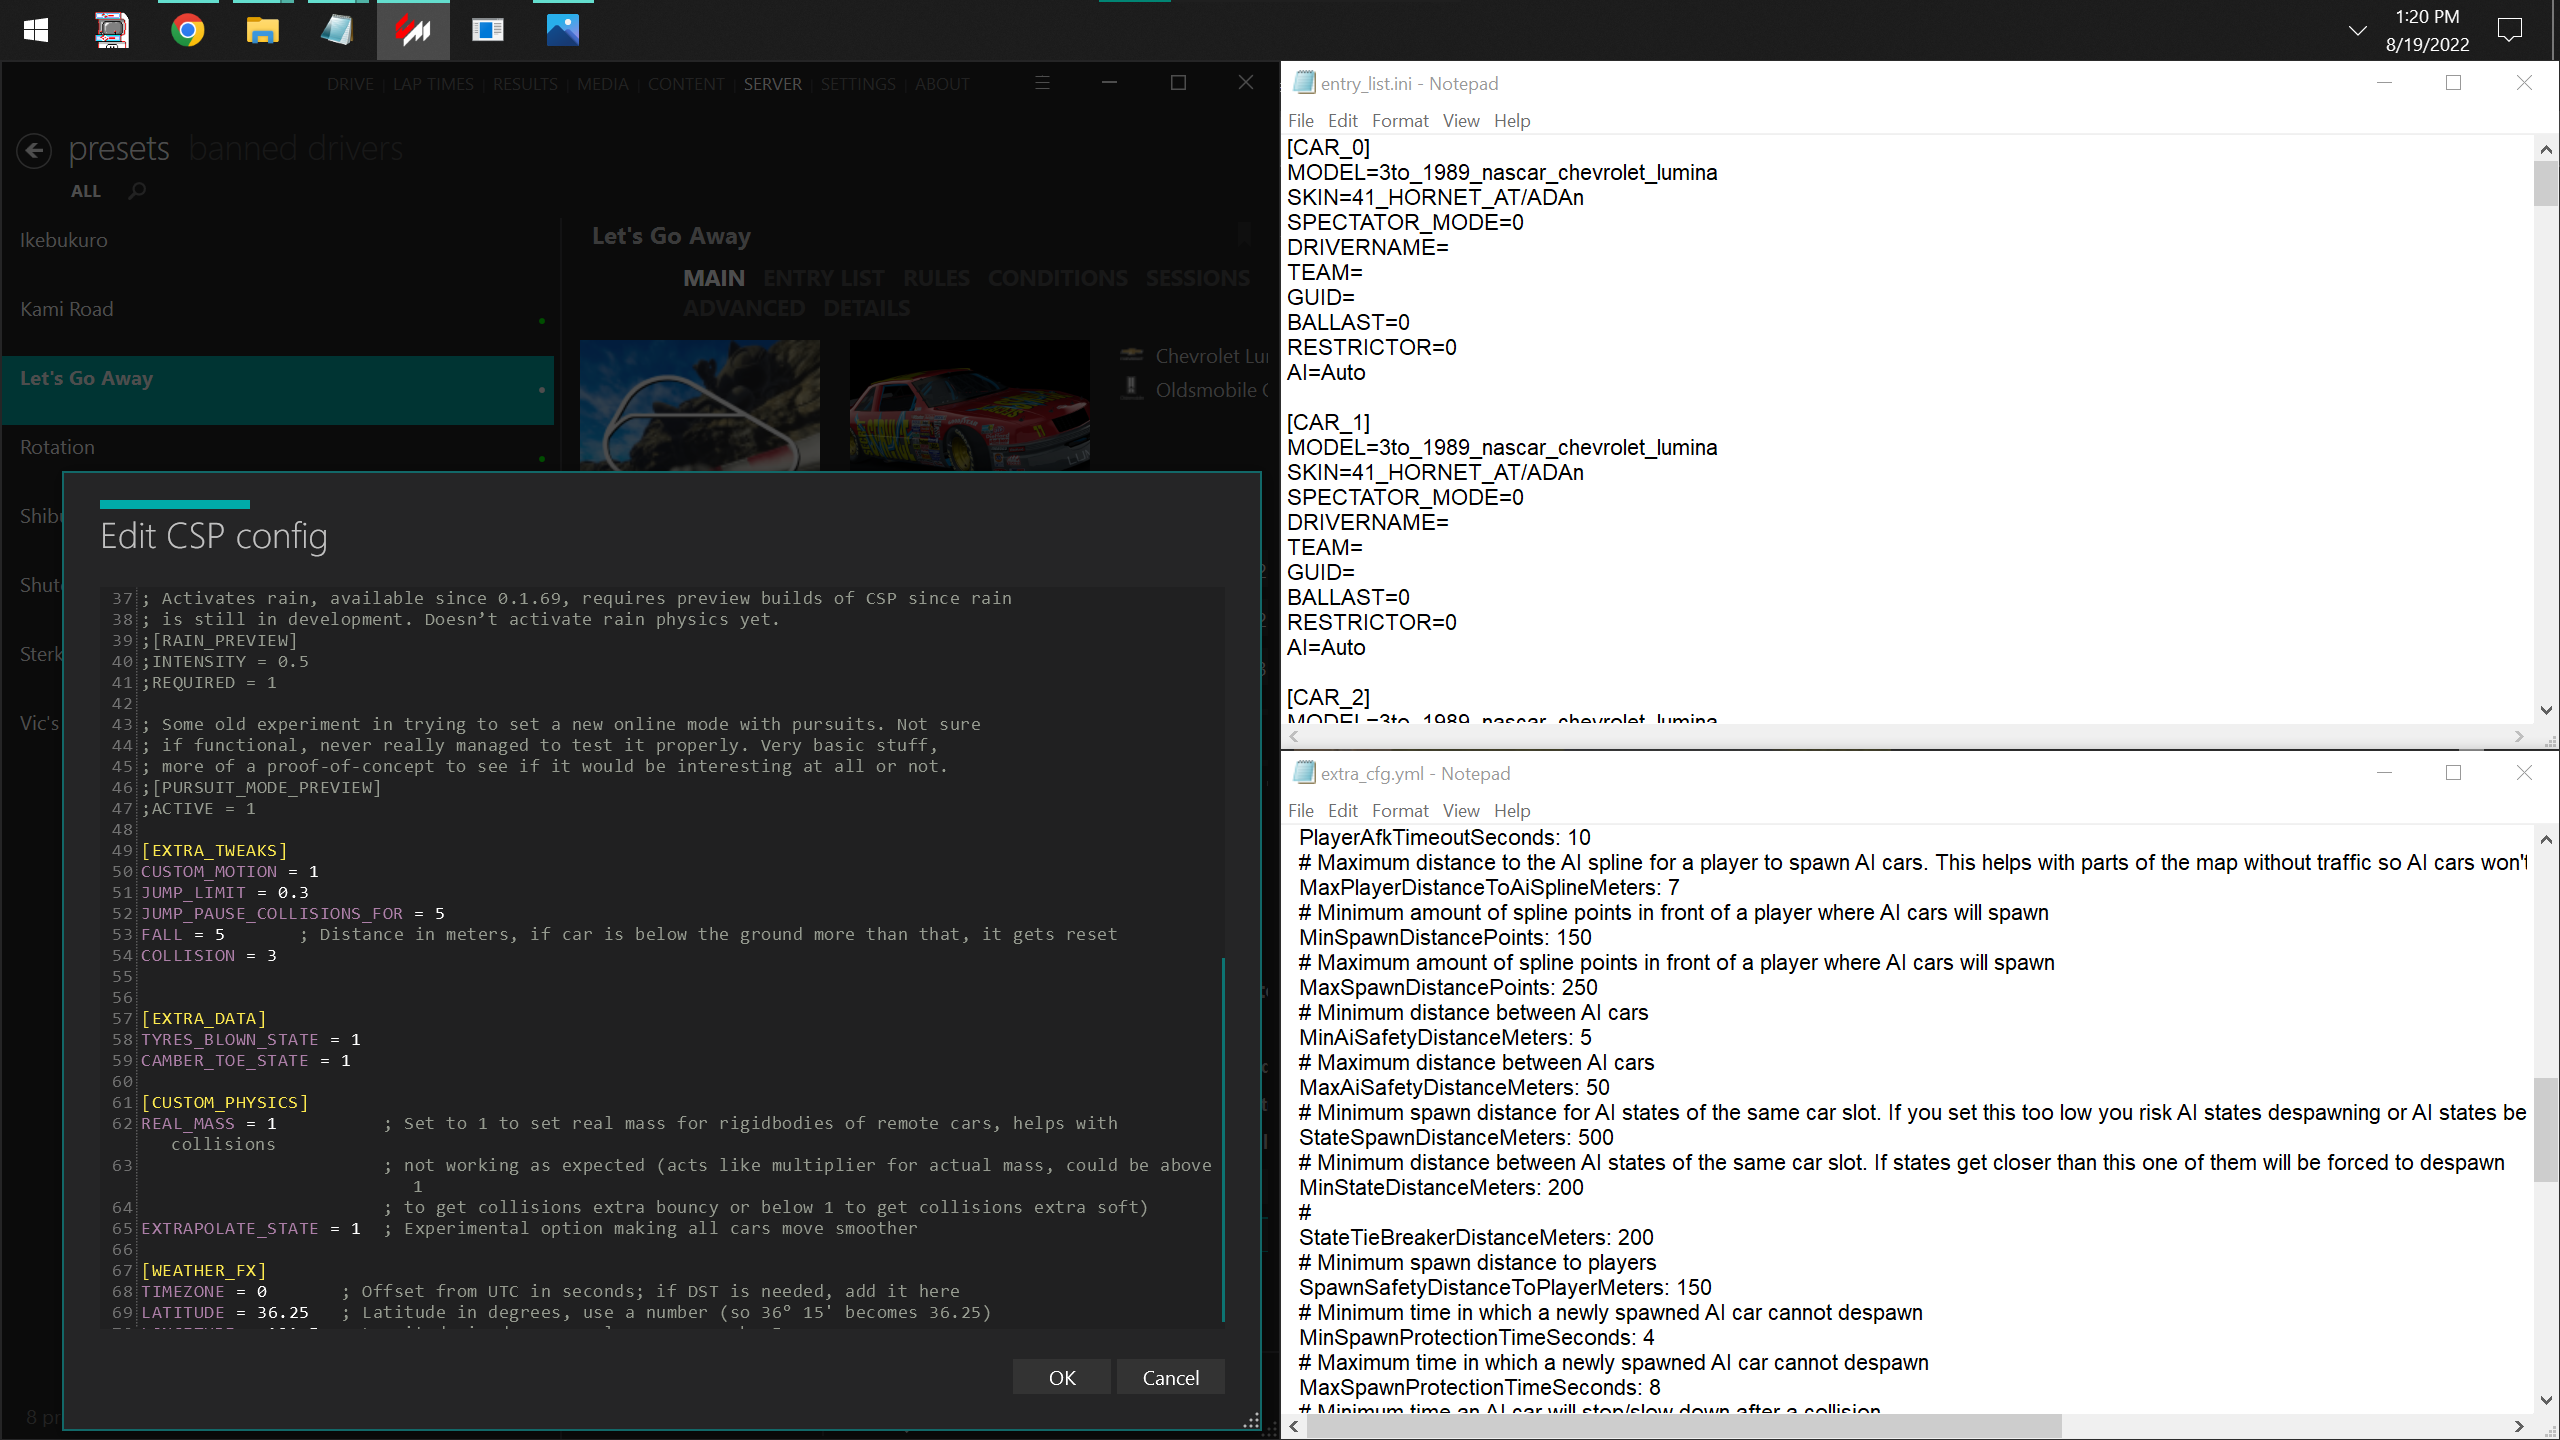Open the File menu in extra_cfg.yml Notepad
2560x1440 pixels.
1300,811
